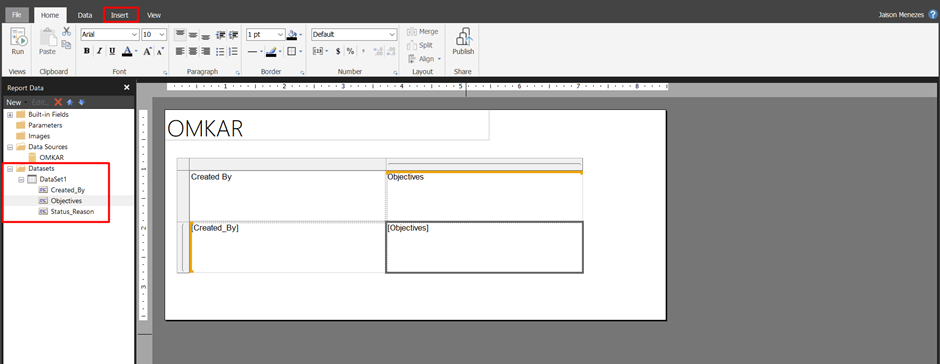Open the help question mark icon
Image resolution: width=940 pixels, height=364 pixels.
pyautogui.click(x=932, y=14)
